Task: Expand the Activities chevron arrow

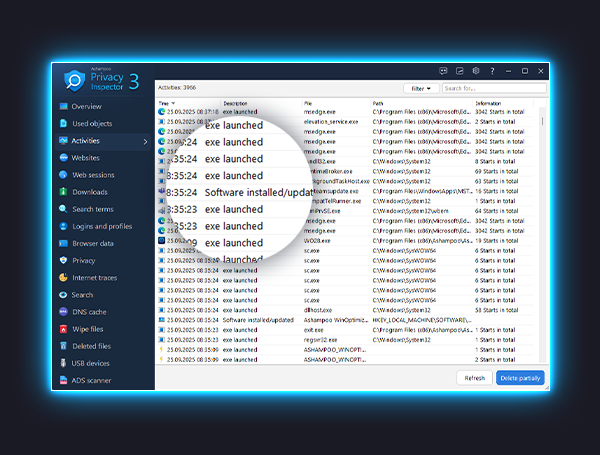Action: 146,141
